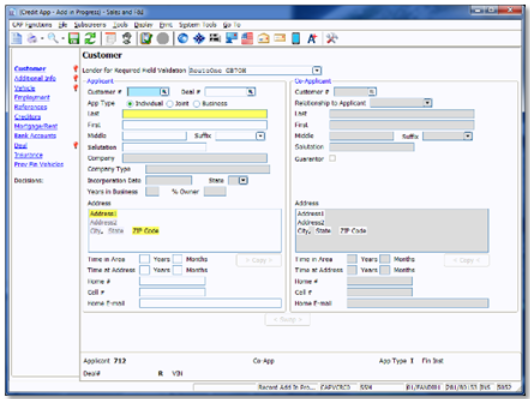Click the letter A with plus icon
Image resolution: width=530 pixels, height=399 pixels.
pos(312,38)
